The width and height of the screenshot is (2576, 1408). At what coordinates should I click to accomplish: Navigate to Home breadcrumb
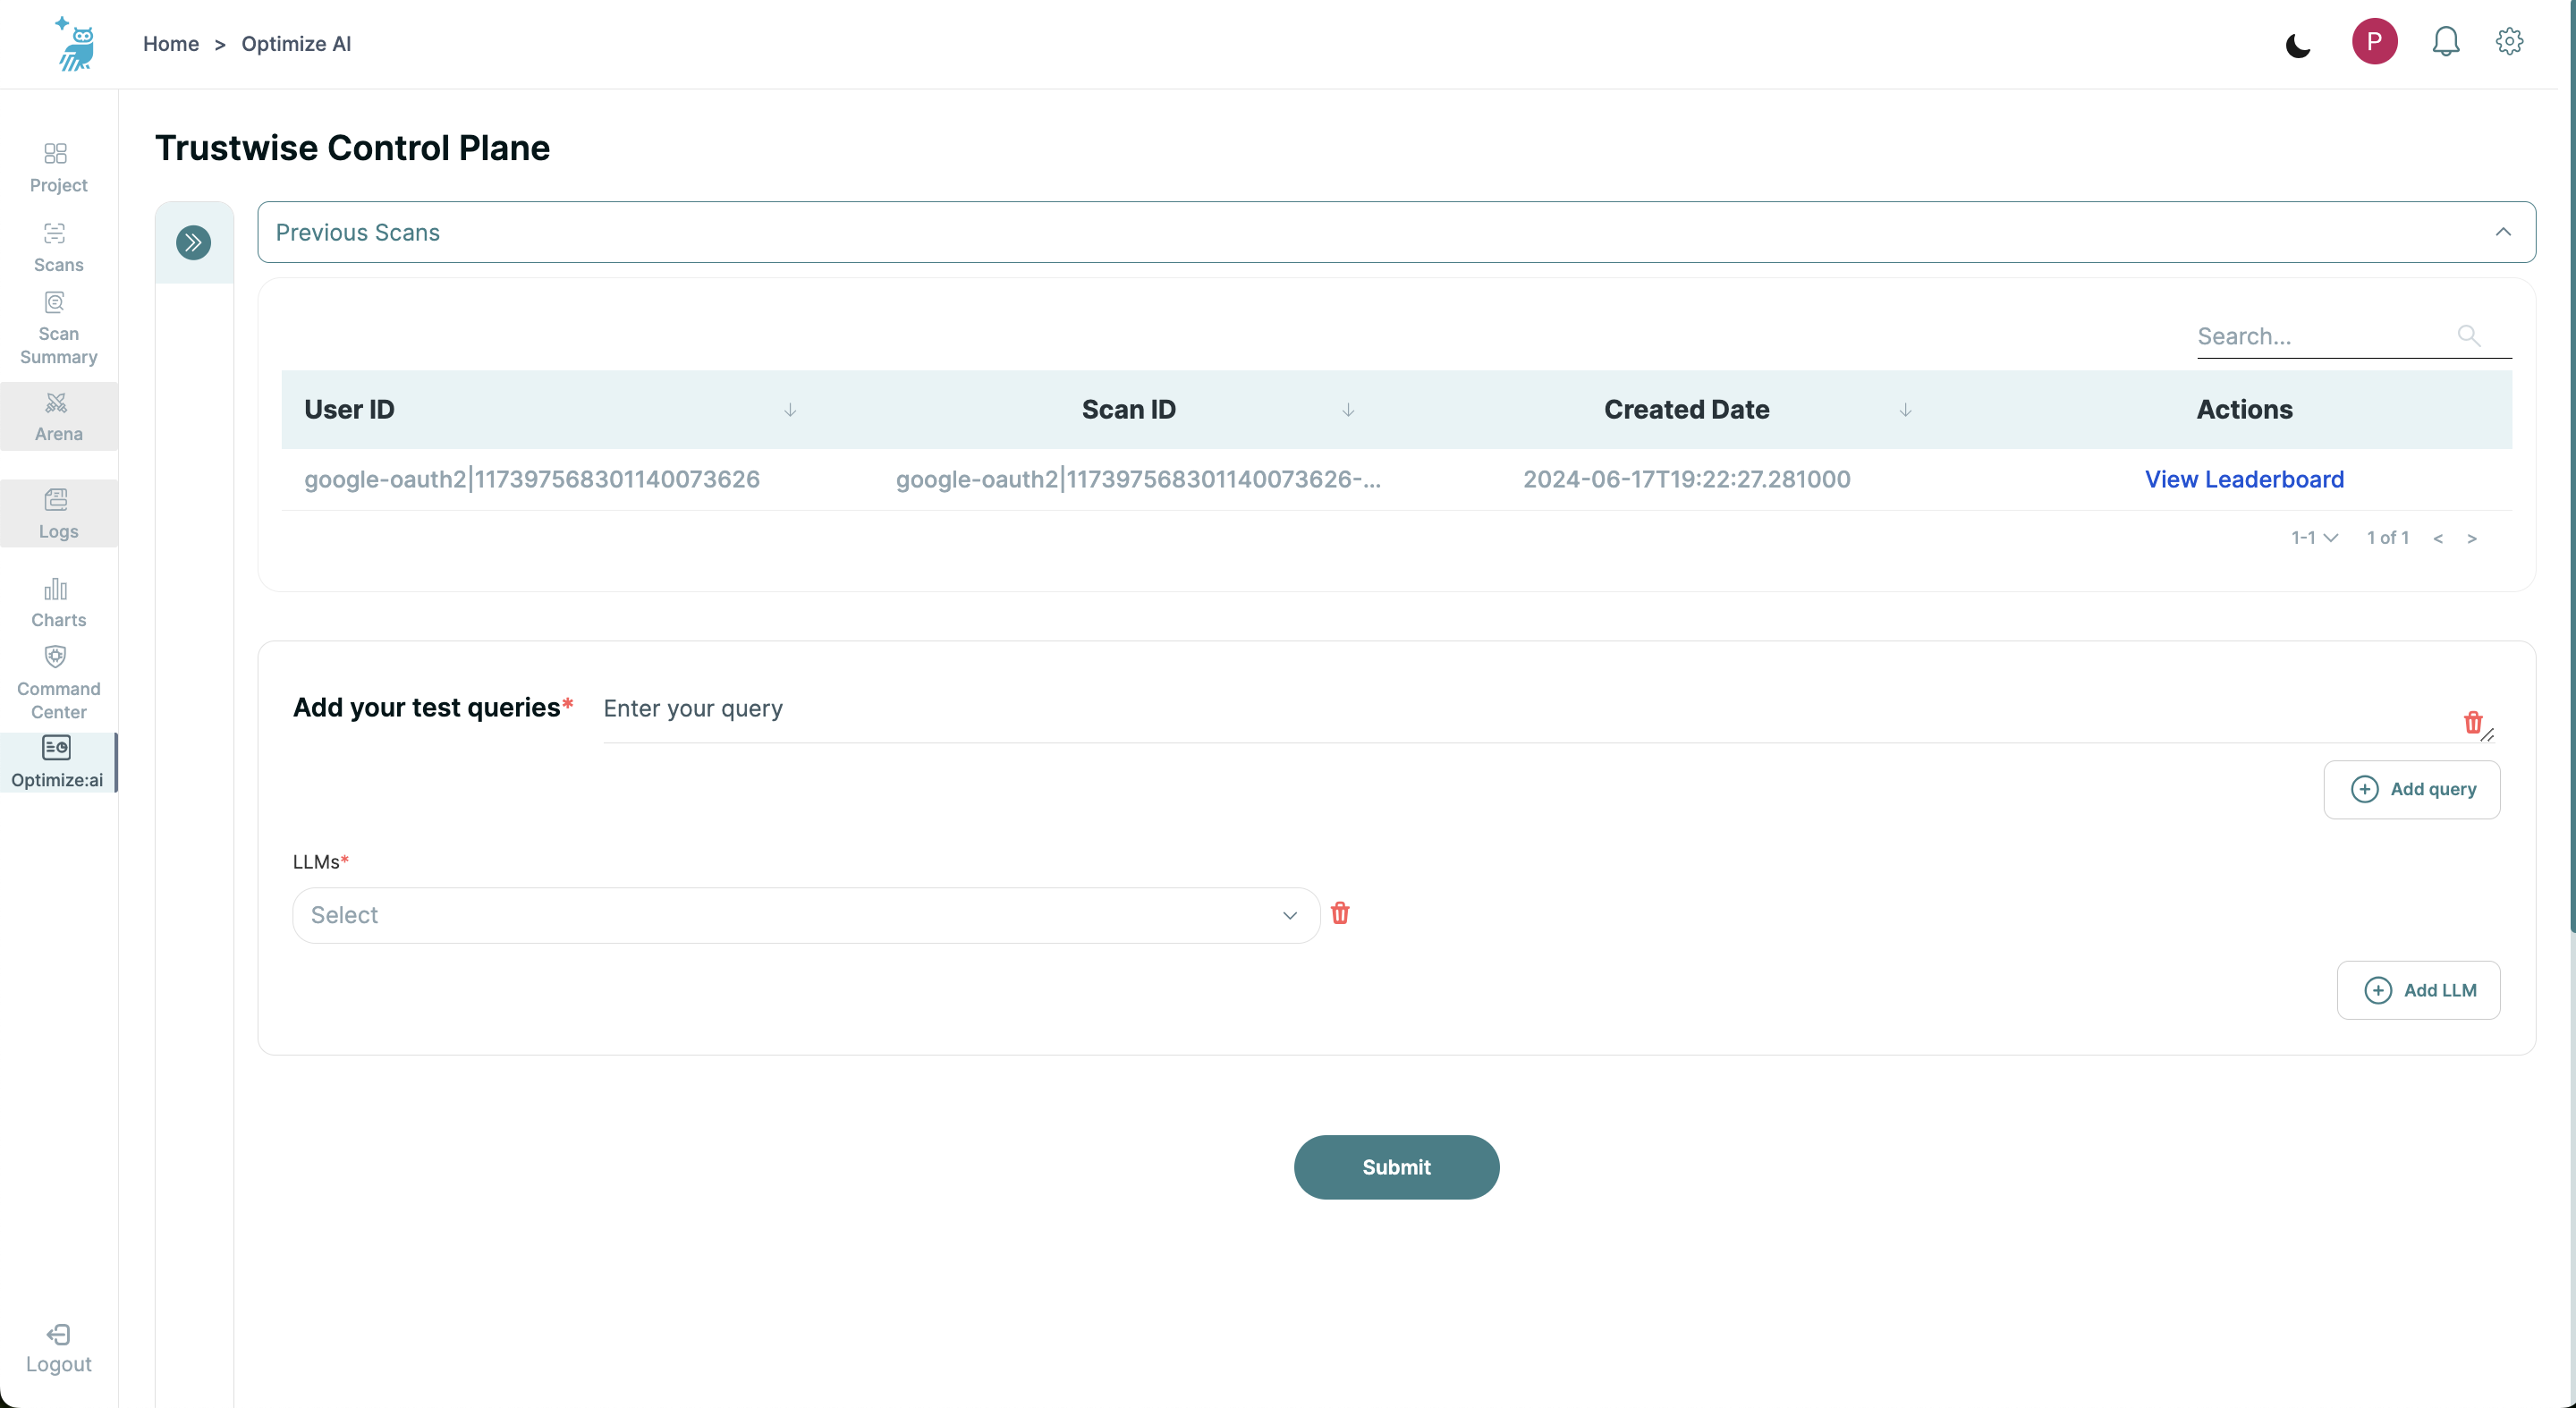pyautogui.click(x=171, y=44)
